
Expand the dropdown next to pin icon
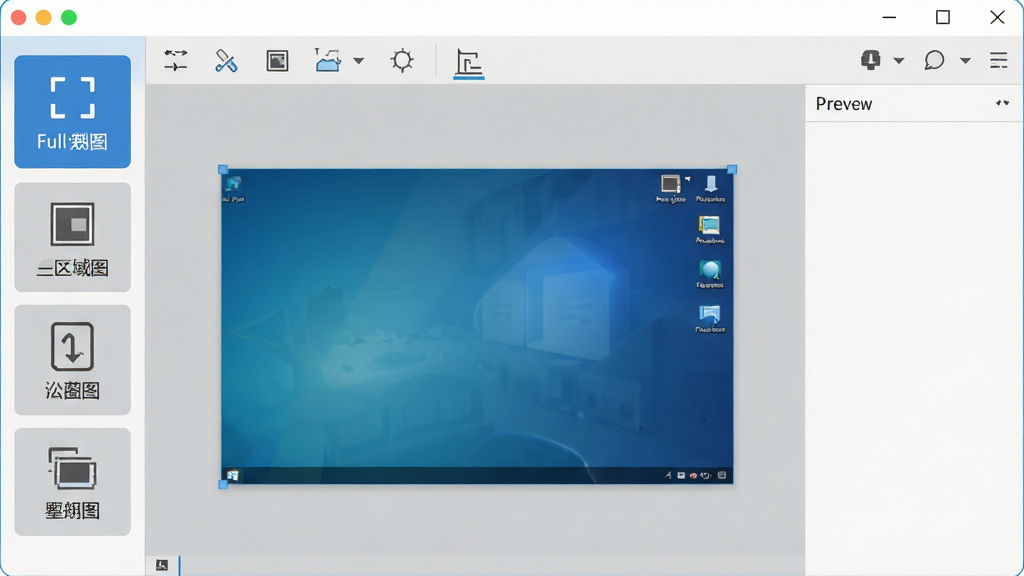(x=899, y=61)
